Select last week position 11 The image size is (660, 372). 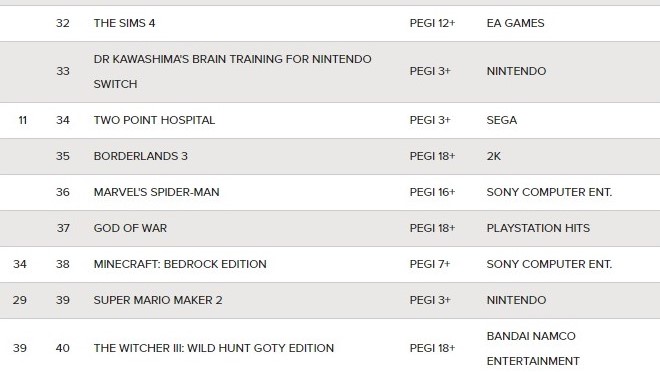pos(23,120)
